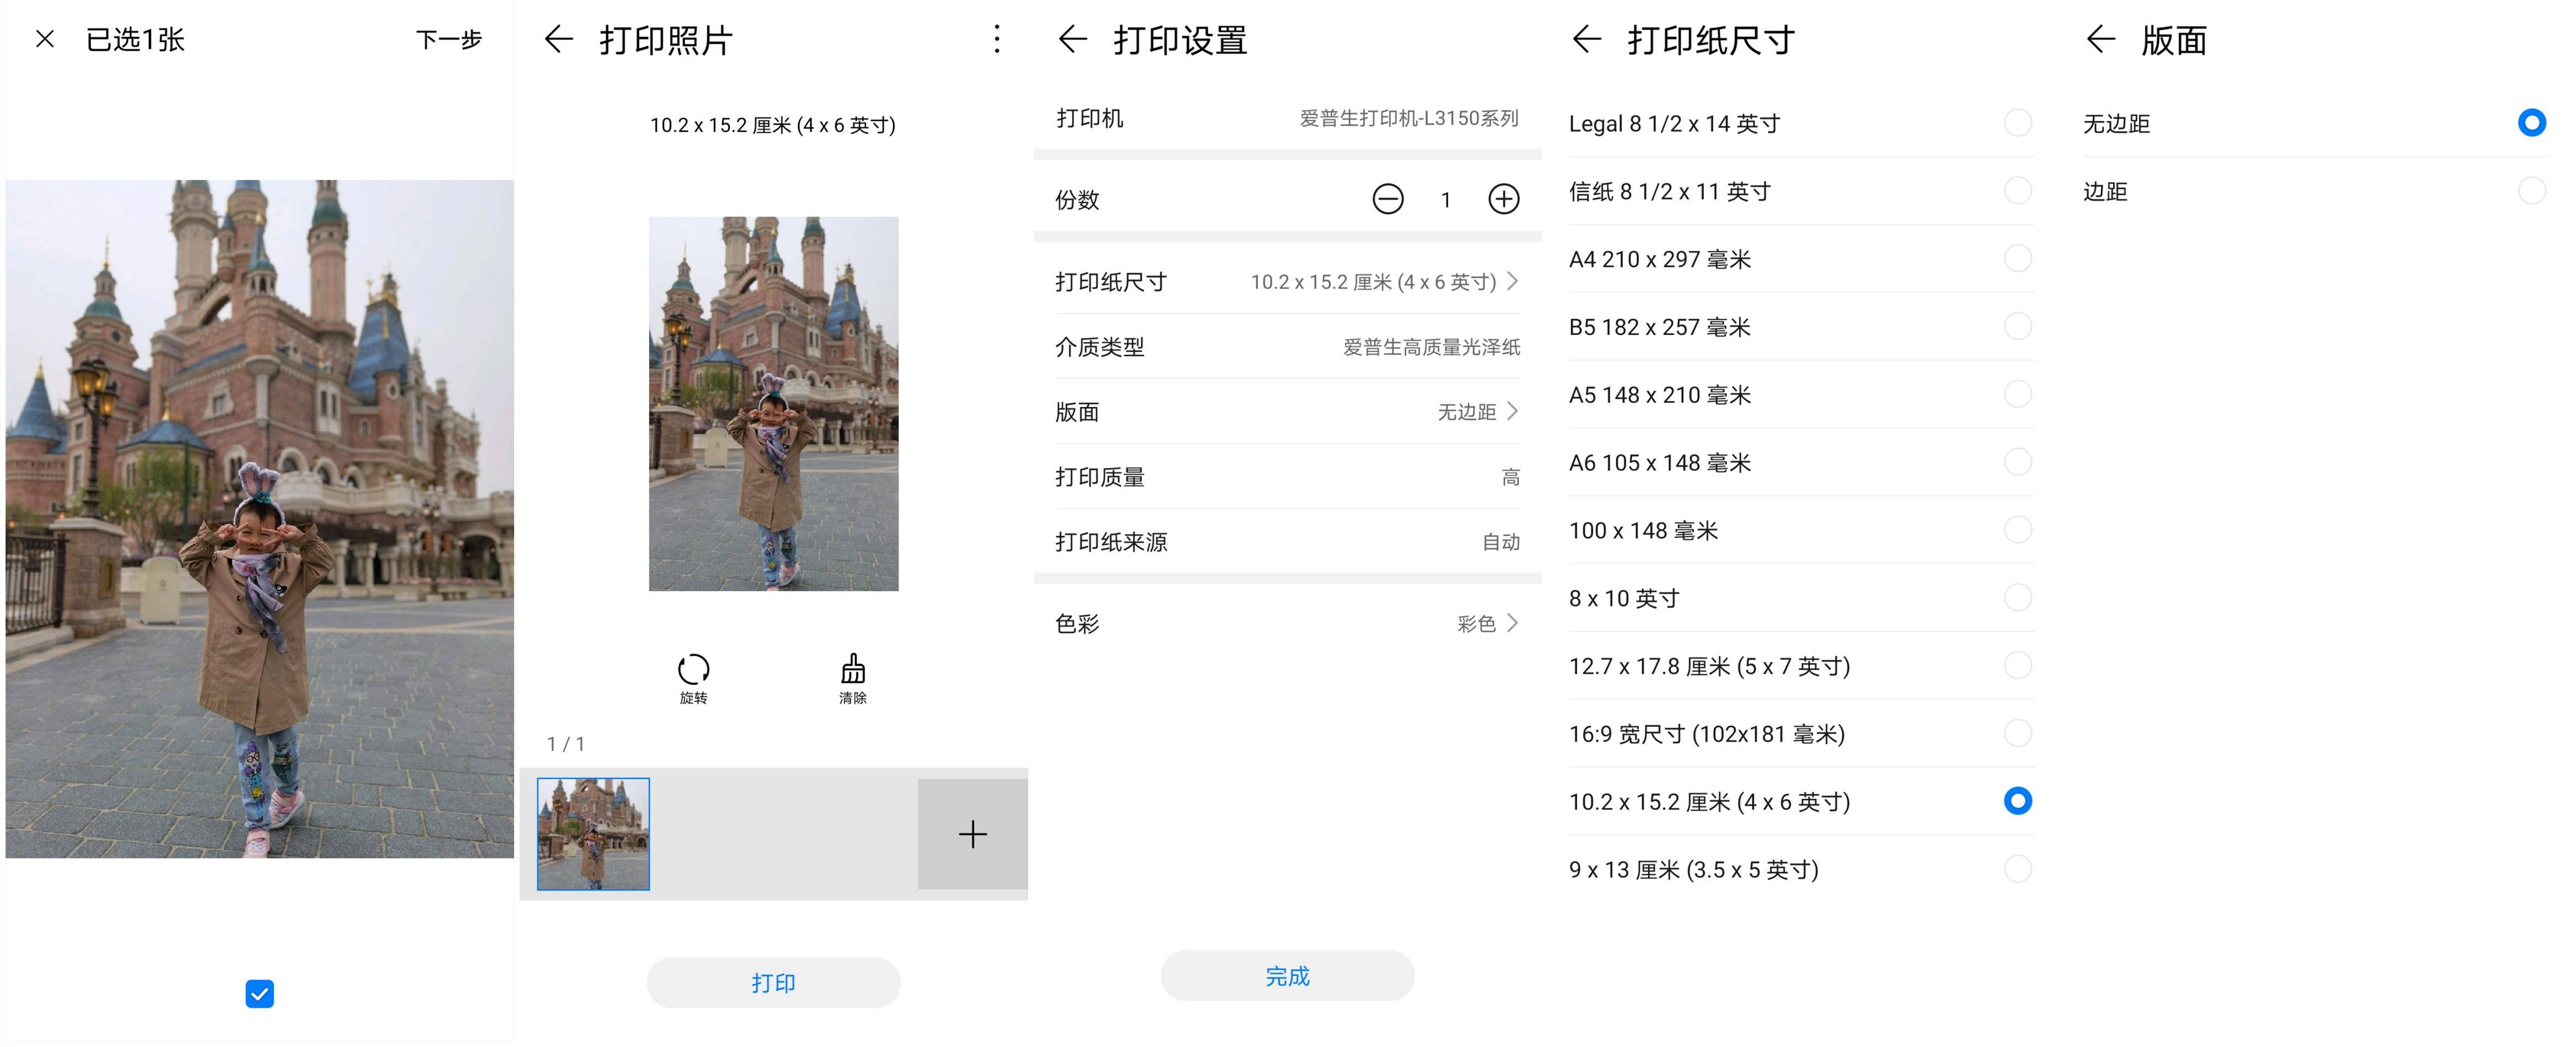Tap 下一步 to proceed
2576x1047 pixels.
[449, 40]
